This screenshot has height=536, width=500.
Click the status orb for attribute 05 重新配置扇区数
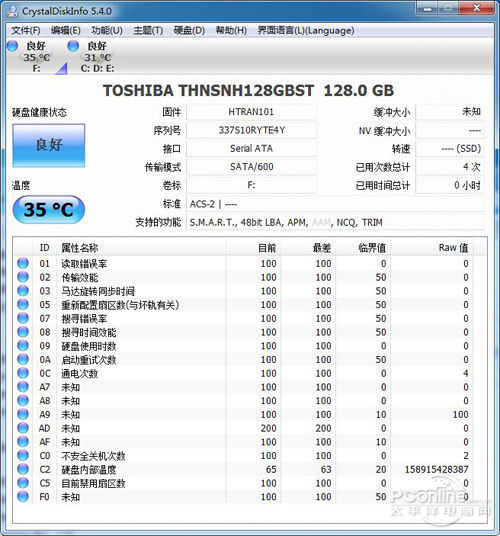[x=23, y=305]
